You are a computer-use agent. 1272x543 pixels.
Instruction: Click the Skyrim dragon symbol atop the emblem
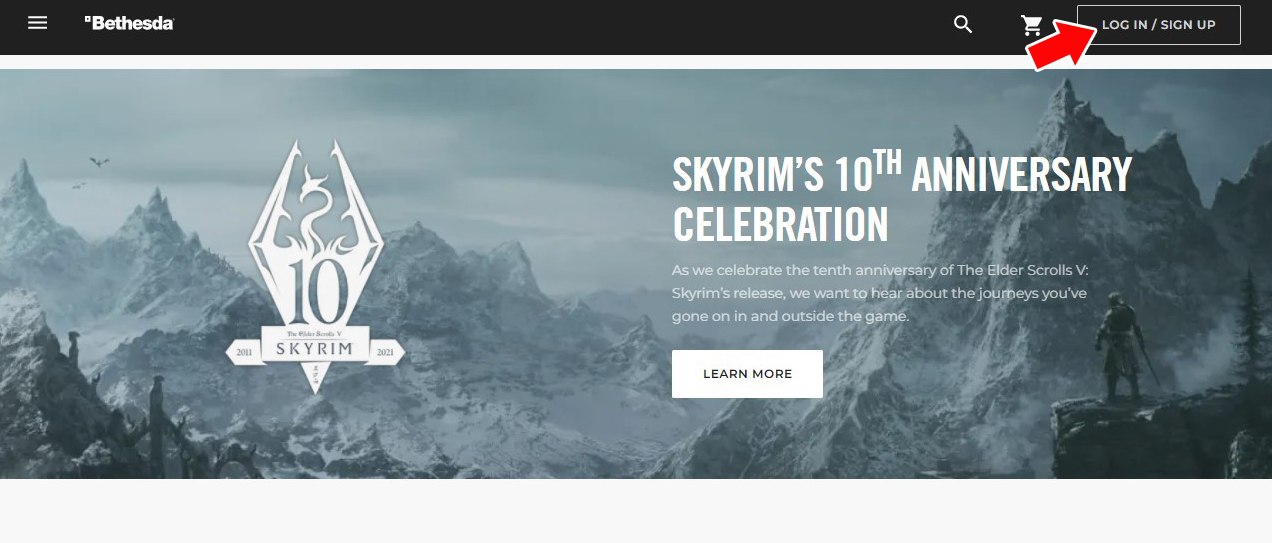click(x=315, y=203)
